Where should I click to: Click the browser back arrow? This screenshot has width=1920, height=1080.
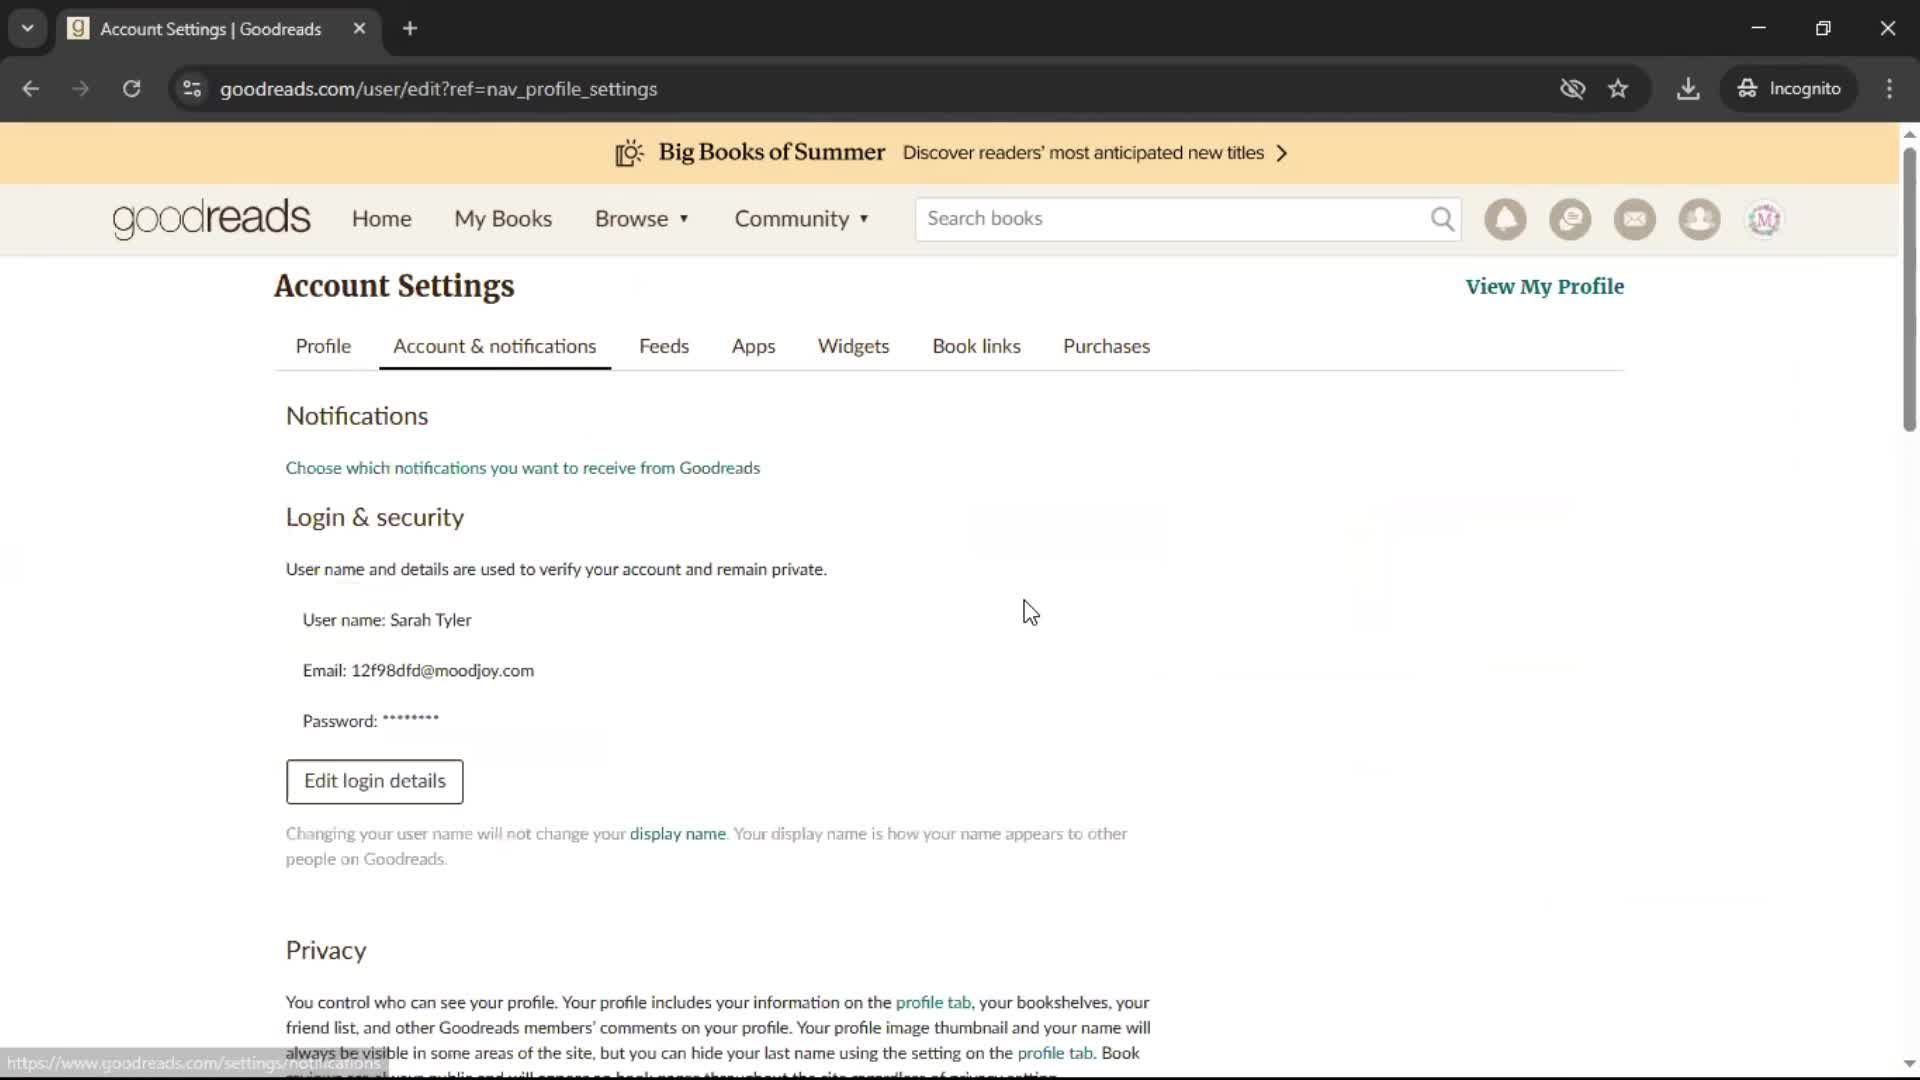pos(31,89)
